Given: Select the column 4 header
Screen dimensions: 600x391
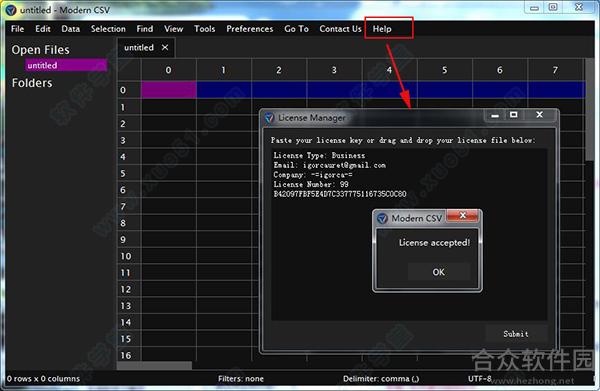Looking at the screenshot, I should [389, 70].
